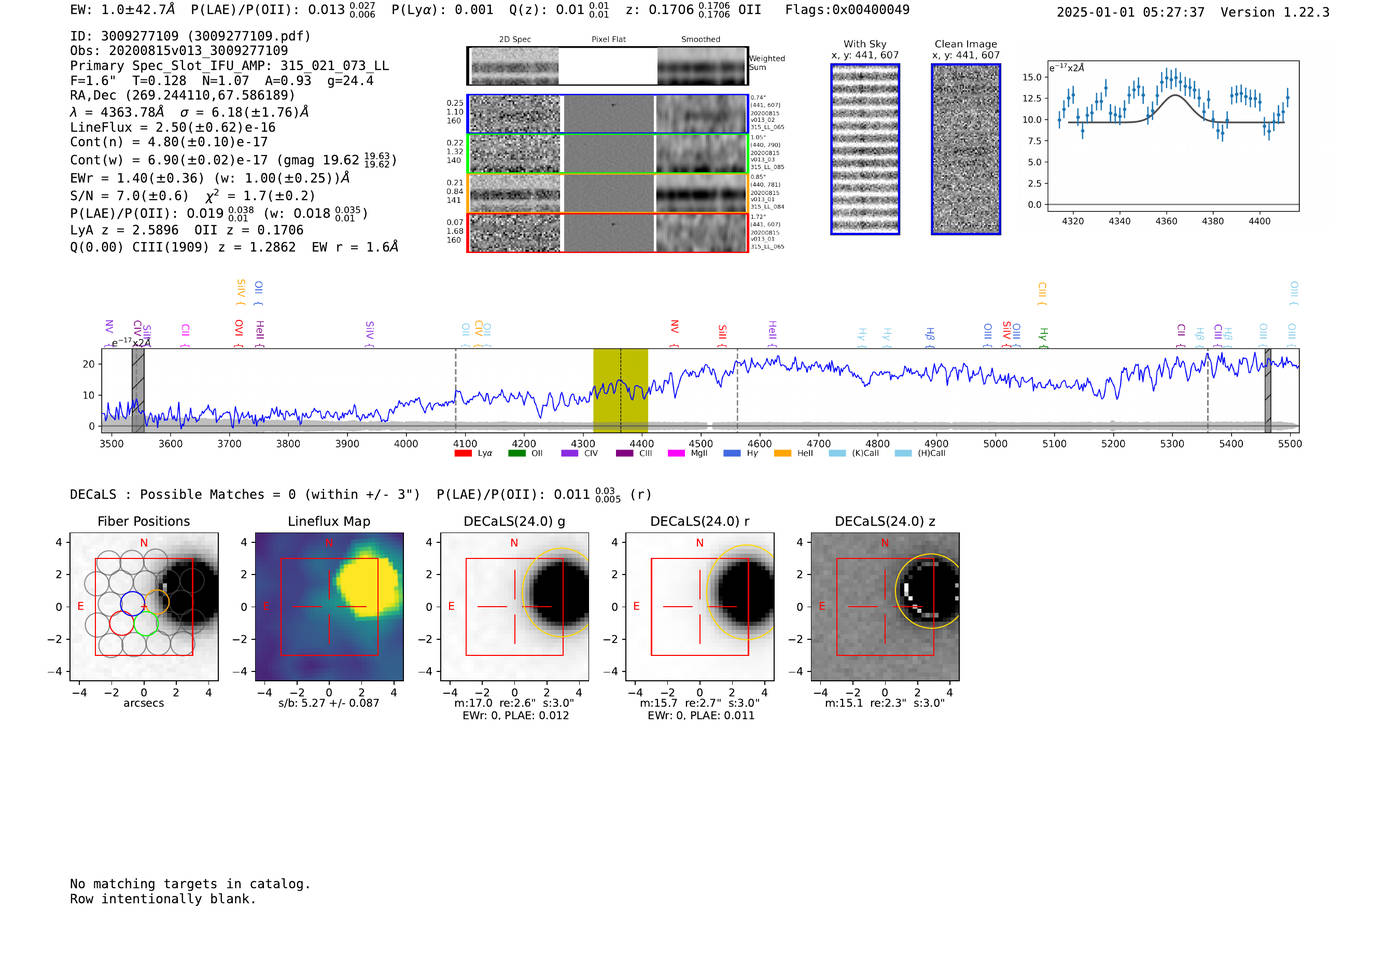Click the green OII legend swatch

click(516, 454)
